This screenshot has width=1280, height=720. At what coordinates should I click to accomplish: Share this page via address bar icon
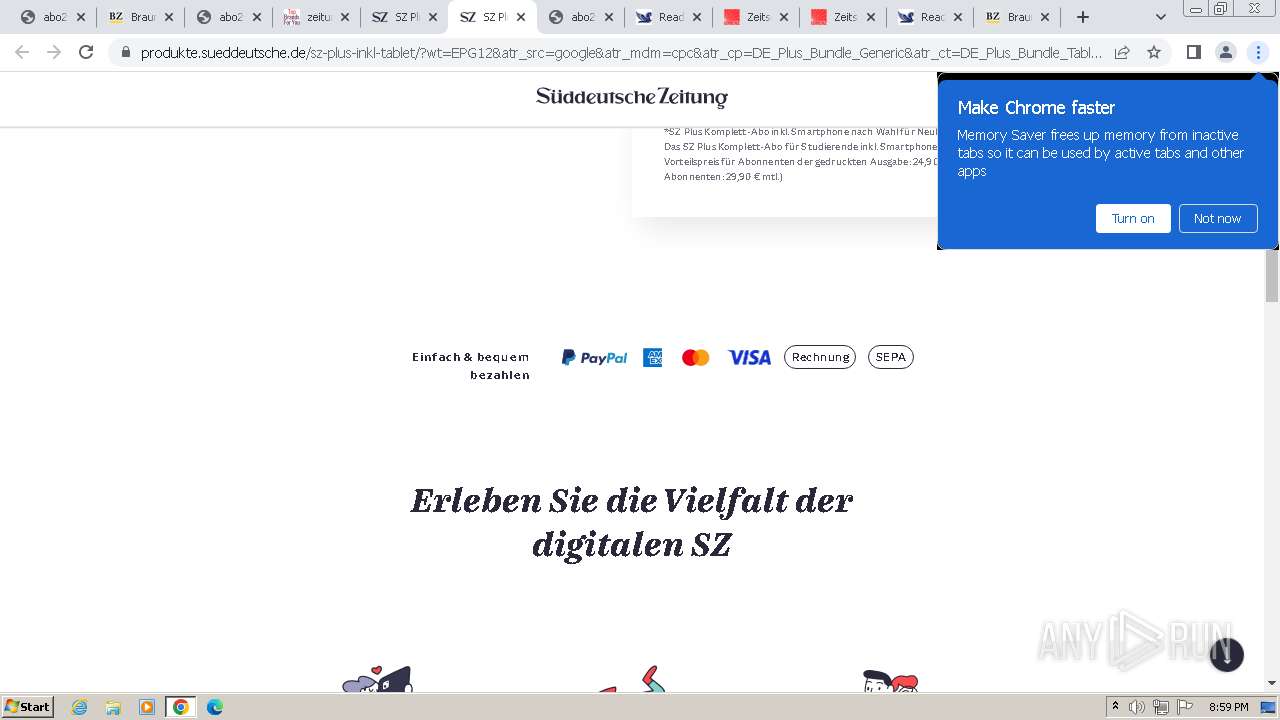[1122, 52]
